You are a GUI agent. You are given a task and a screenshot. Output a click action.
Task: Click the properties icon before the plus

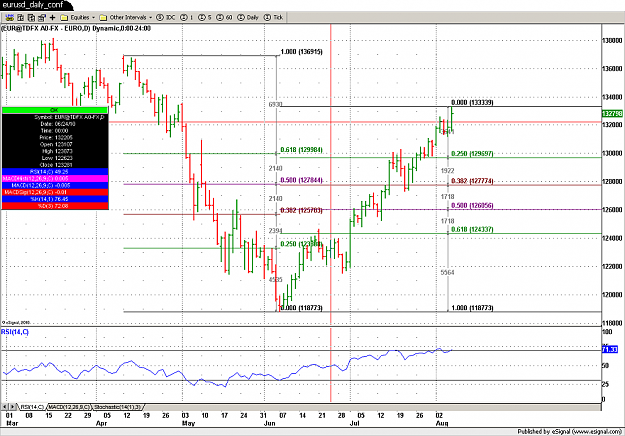41,18
